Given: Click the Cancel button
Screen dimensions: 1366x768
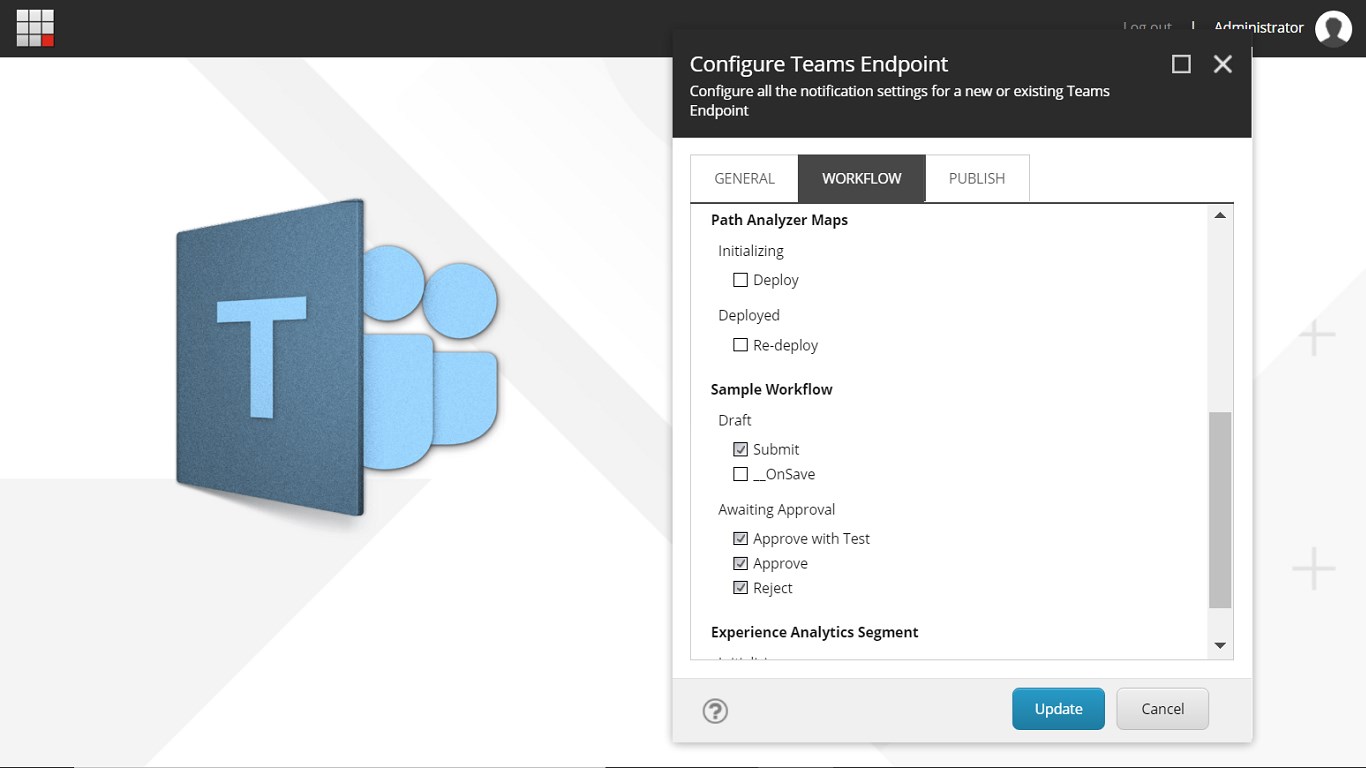Looking at the screenshot, I should [x=1162, y=709].
